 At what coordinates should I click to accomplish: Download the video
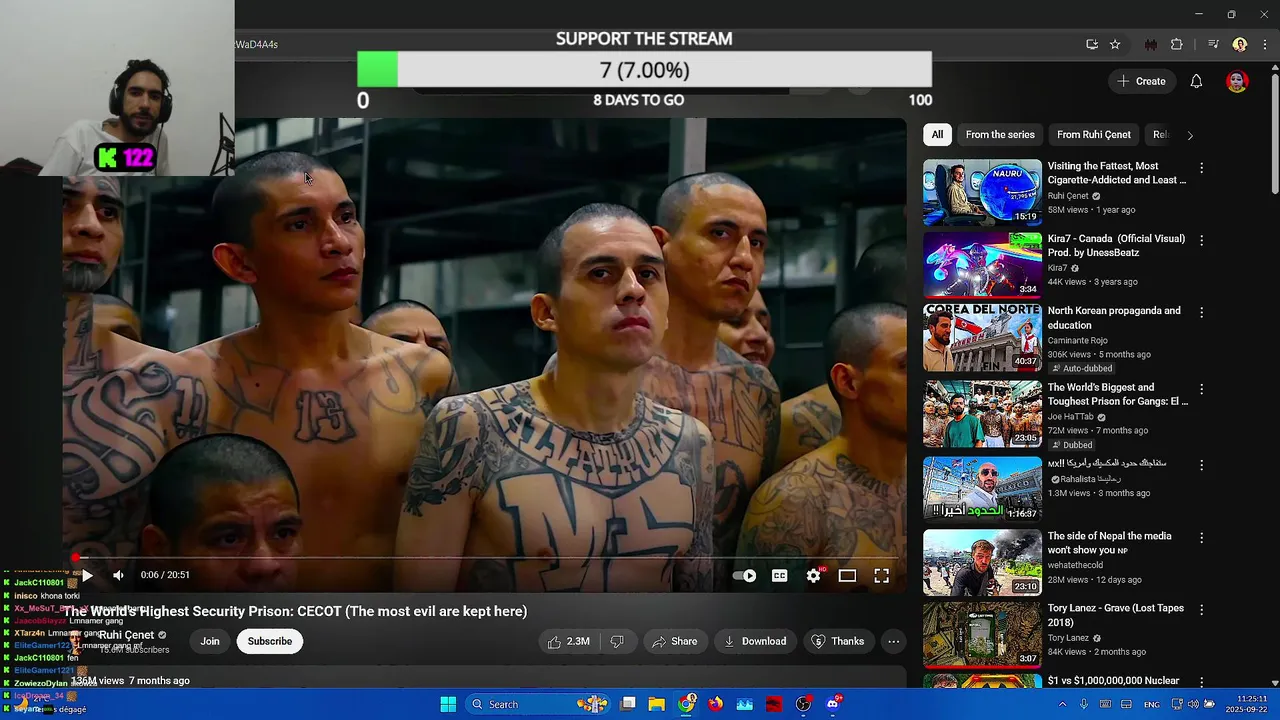pos(756,641)
